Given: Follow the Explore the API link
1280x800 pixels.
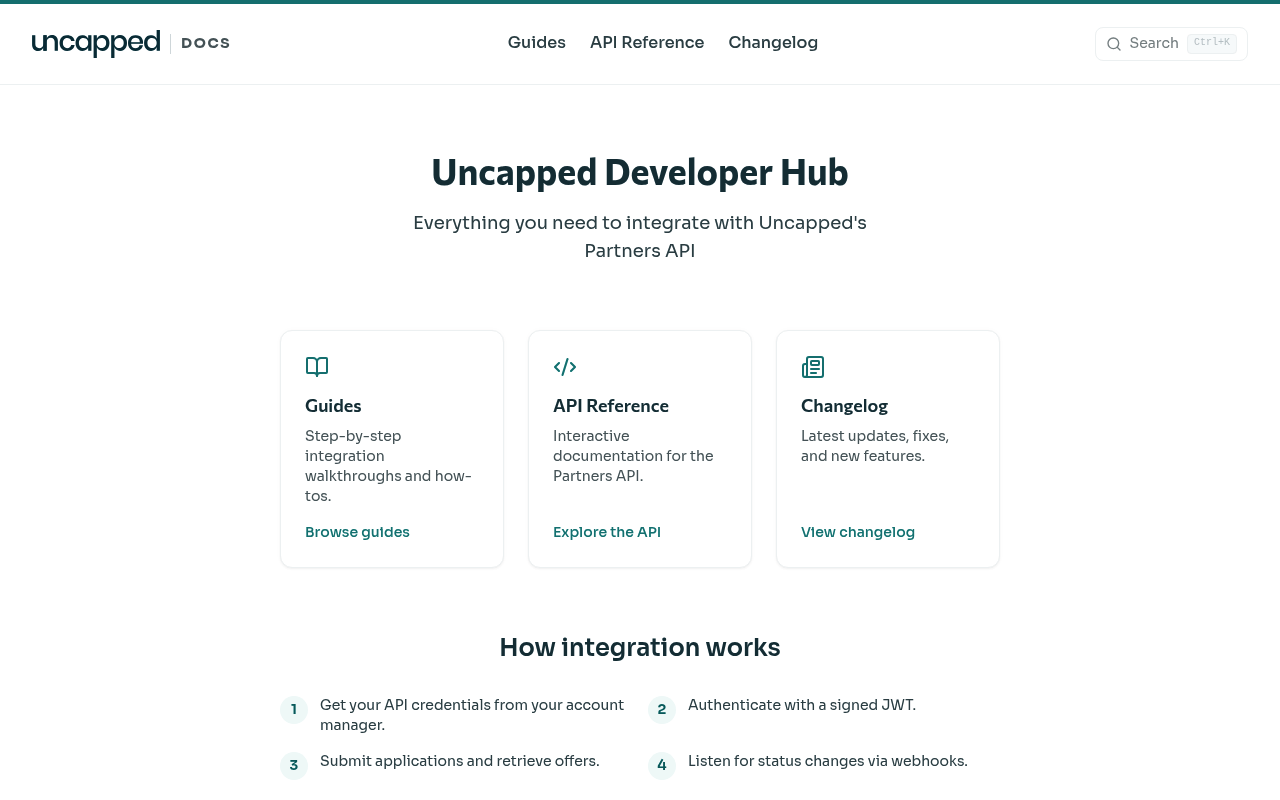Looking at the screenshot, I should pos(607,532).
